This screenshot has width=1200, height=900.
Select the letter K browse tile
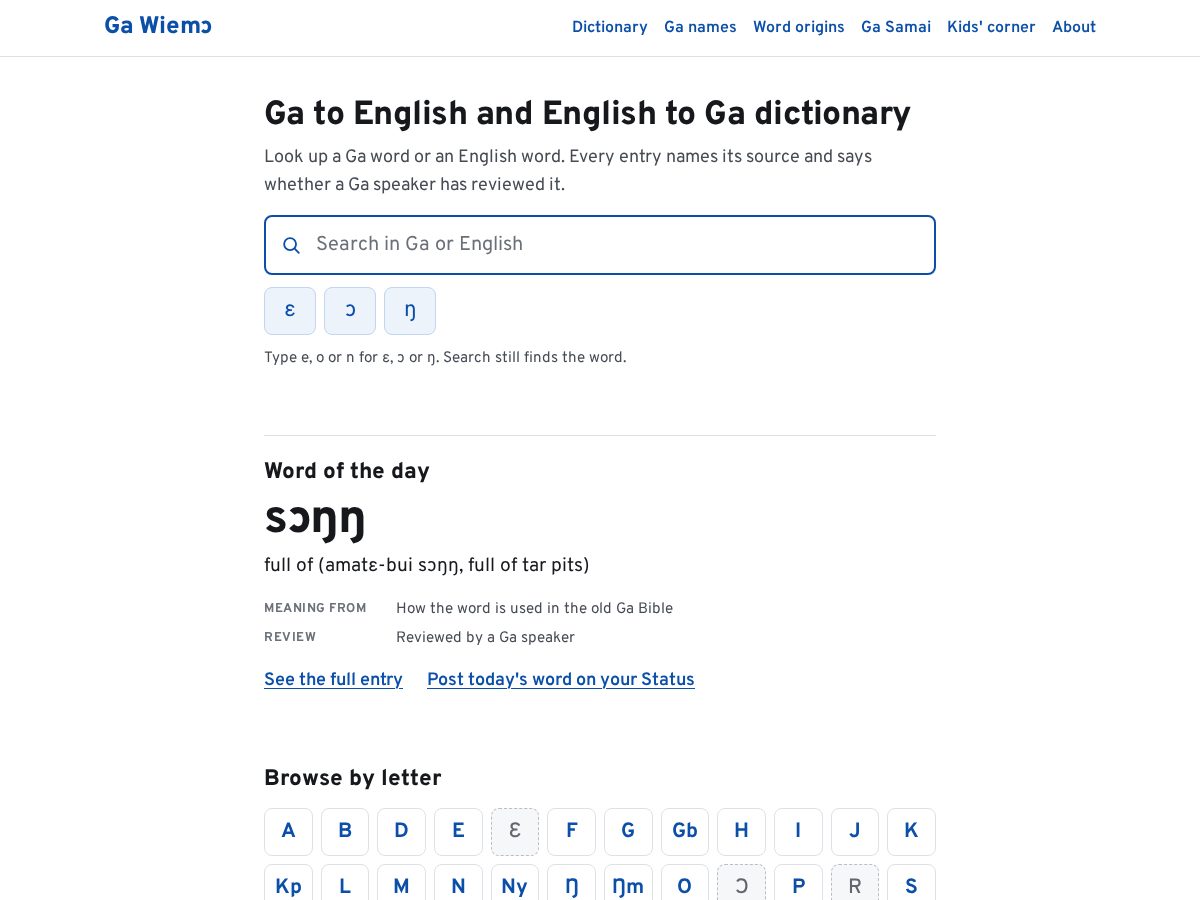911,832
